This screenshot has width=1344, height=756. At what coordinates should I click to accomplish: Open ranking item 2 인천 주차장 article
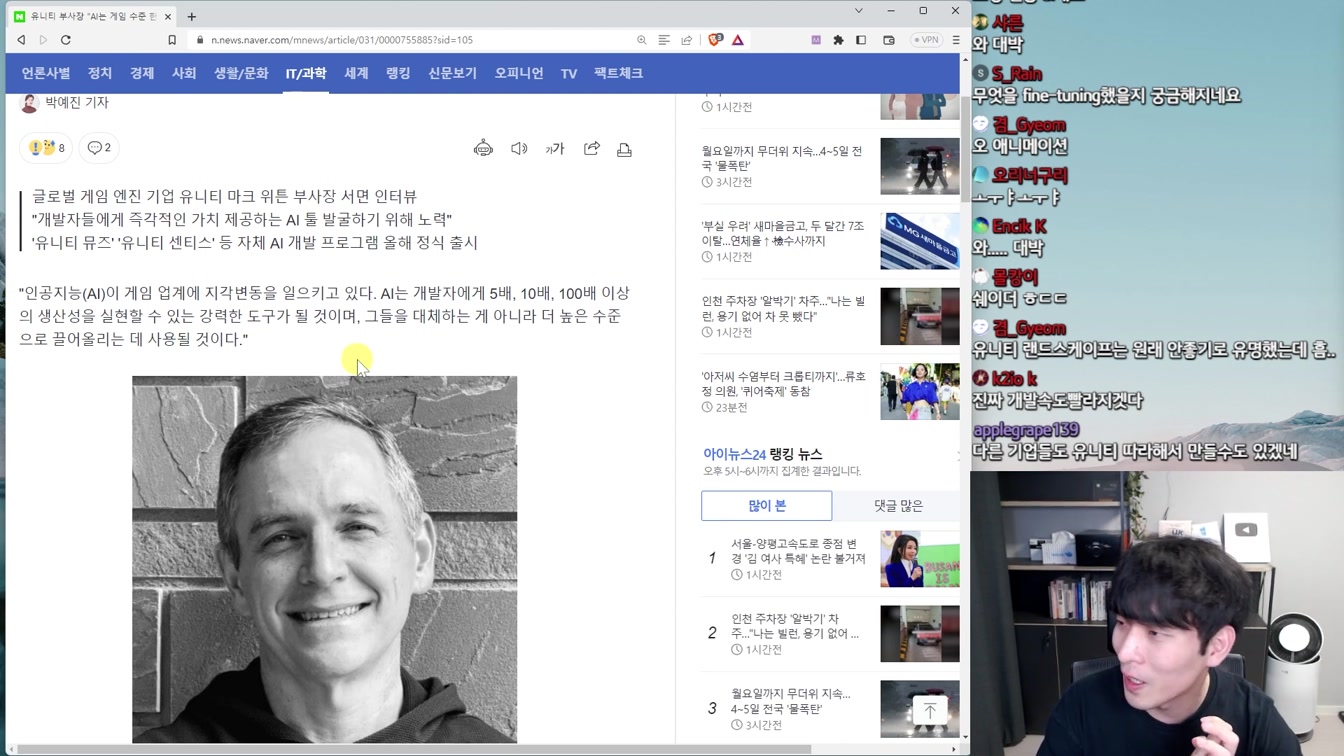pyautogui.click(x=795, y=626)
